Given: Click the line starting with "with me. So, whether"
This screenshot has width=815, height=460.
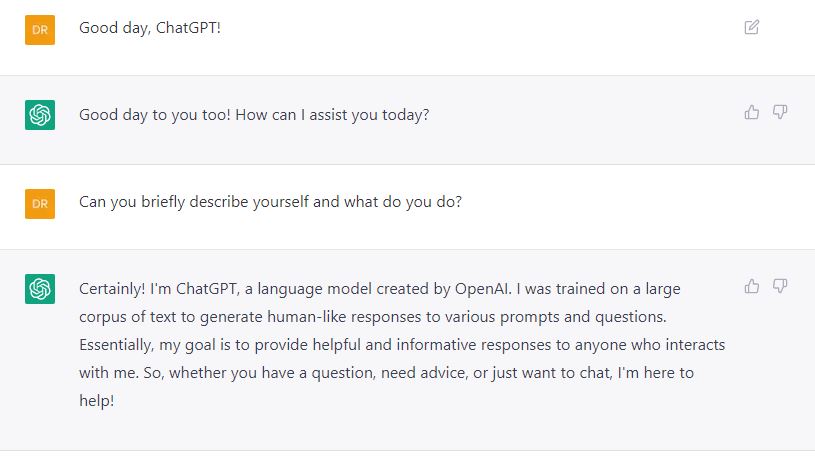Looking at the screenshot, I should [x=385, y=372].
